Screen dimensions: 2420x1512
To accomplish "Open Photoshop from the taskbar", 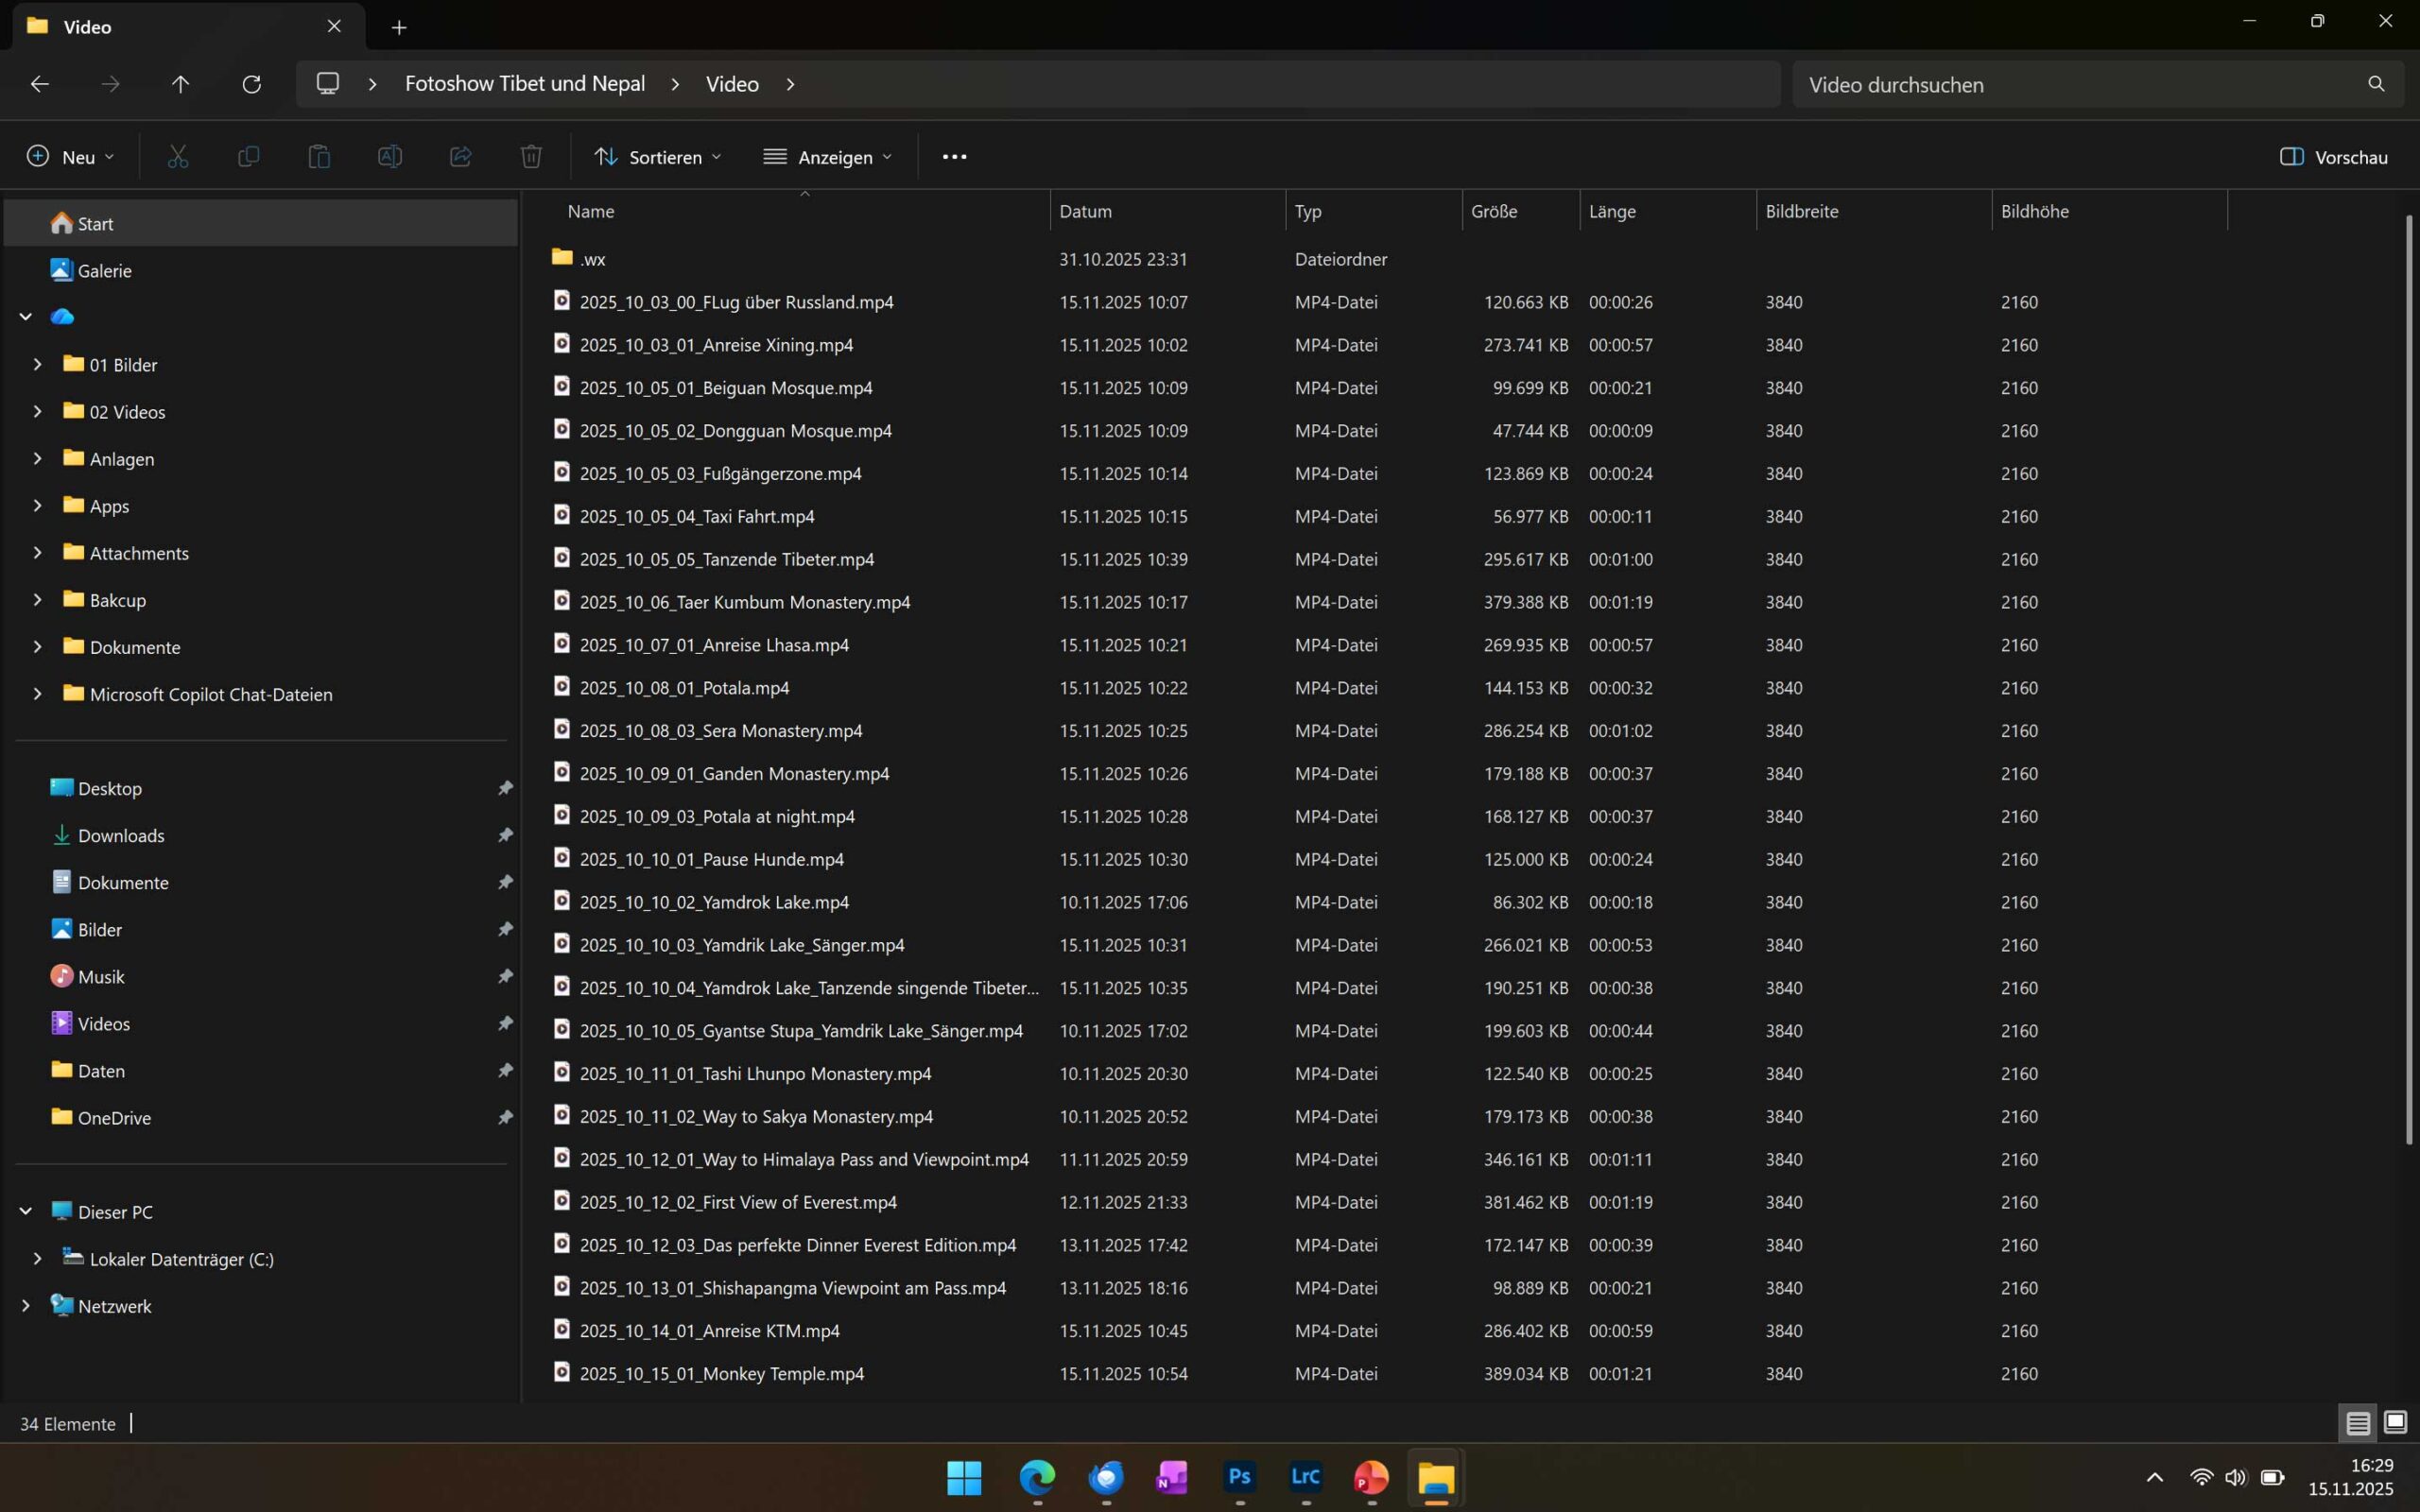I will pos(1239,1477).
